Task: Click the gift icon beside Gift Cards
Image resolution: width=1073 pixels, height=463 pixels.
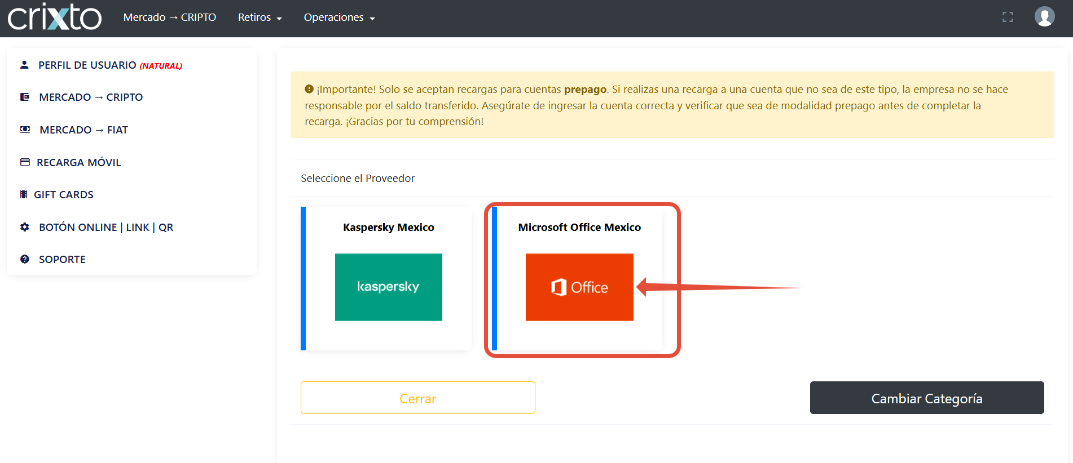Action: click(24, 194)
